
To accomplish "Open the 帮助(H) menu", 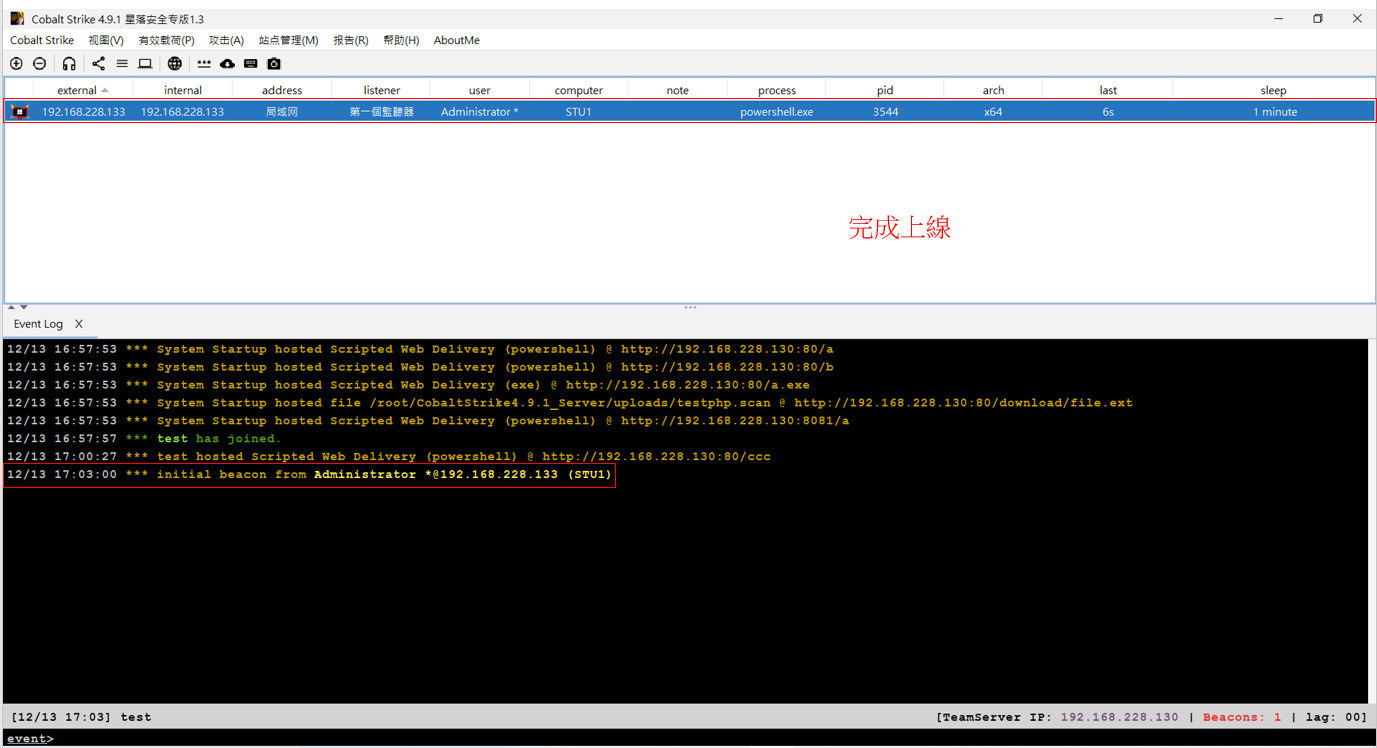I will (x=401, y=40).
